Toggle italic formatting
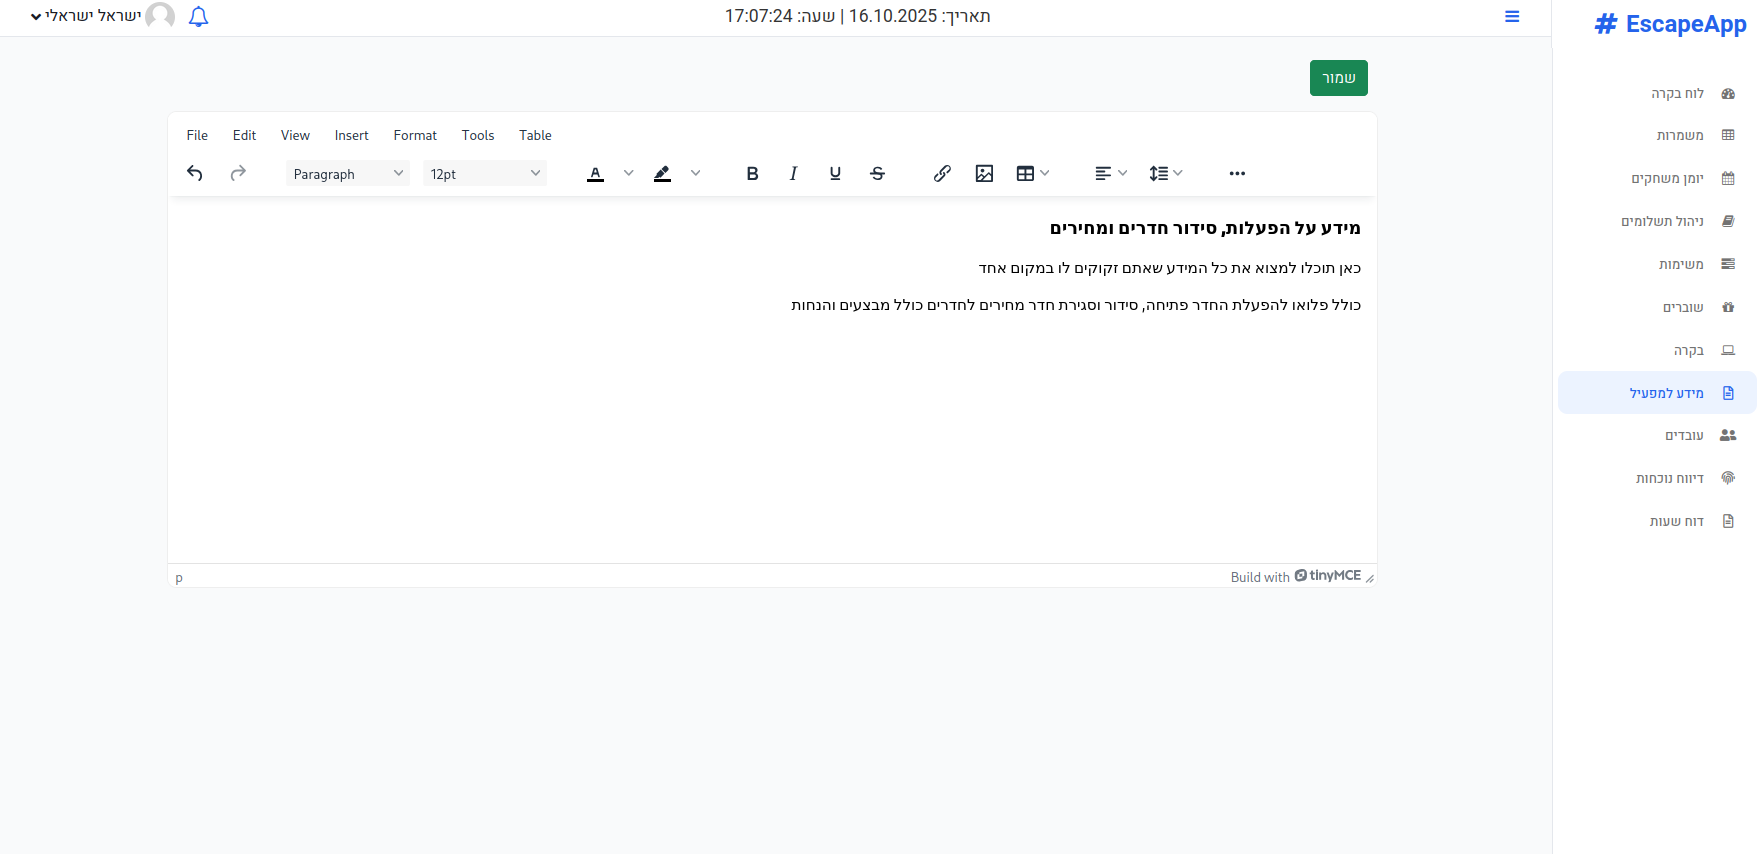 pos(793,174)
